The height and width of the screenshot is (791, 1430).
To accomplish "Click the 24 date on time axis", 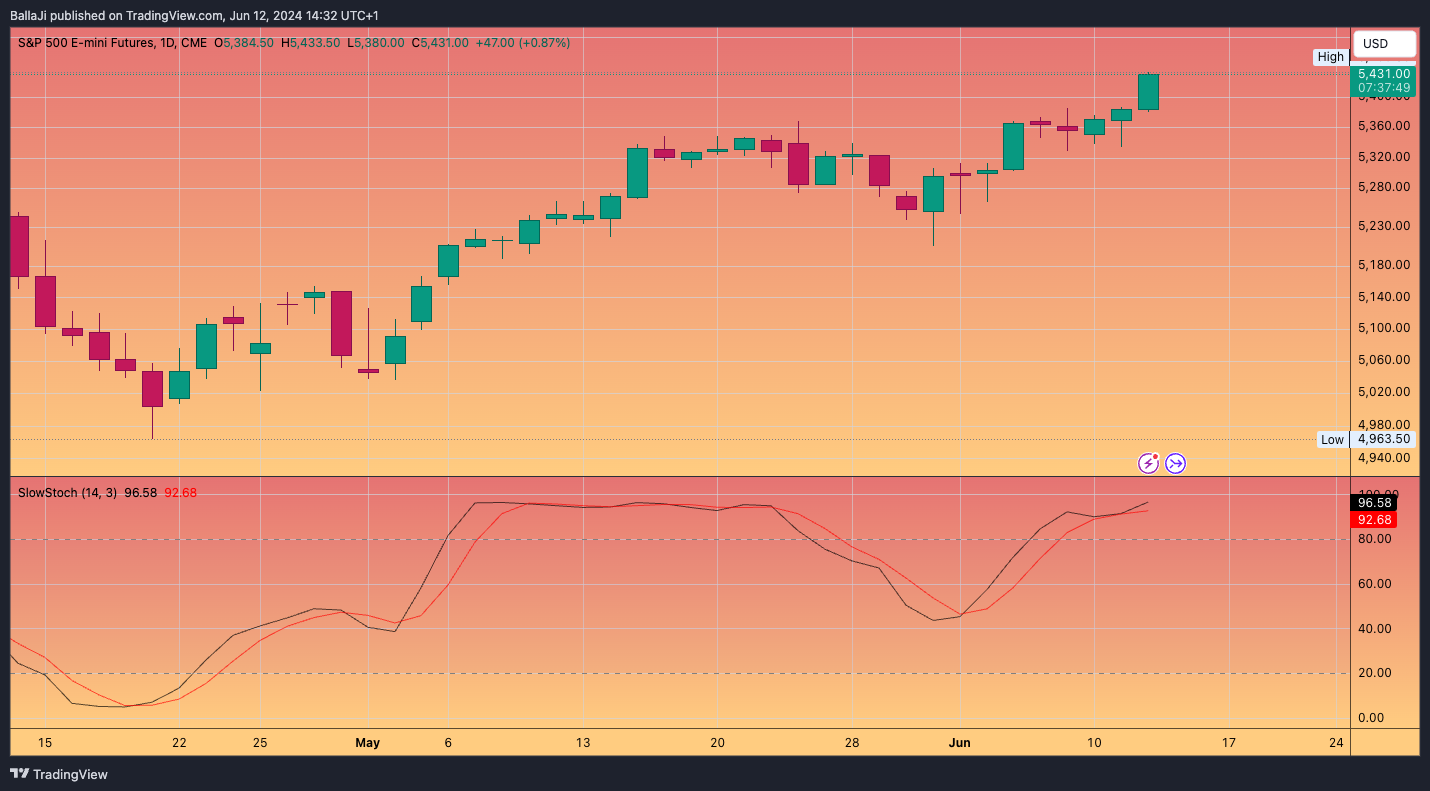I will coord(1336,742).
